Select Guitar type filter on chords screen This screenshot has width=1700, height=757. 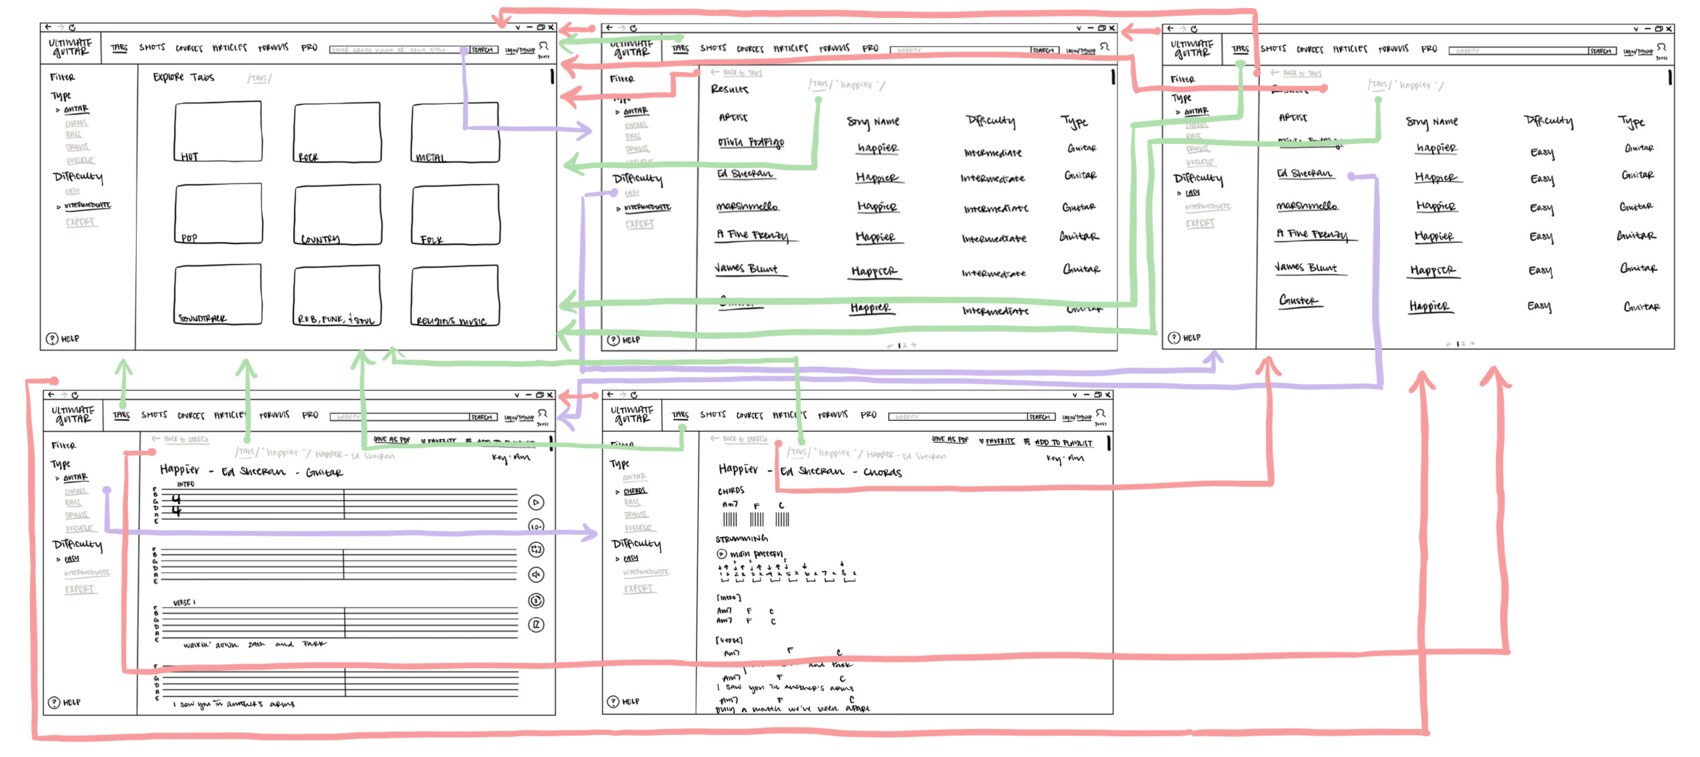(634, 477)
